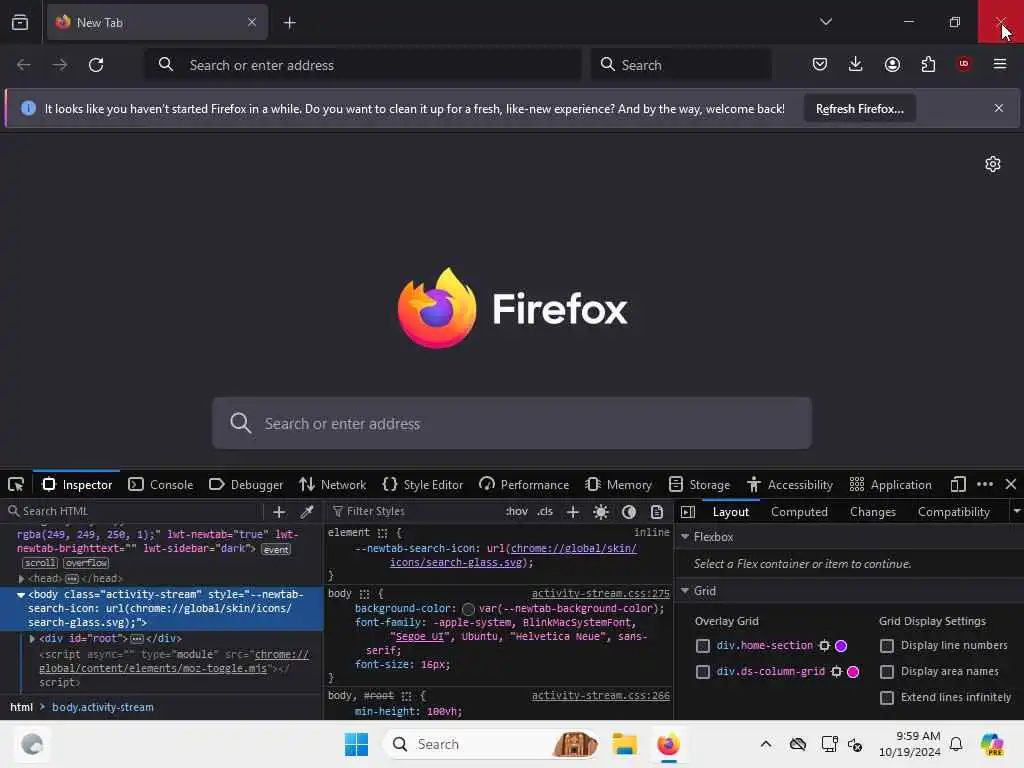This screenshot has height=768, width=1024.
Task: Add a new CSS rule
Action: (x=573, y=512)
